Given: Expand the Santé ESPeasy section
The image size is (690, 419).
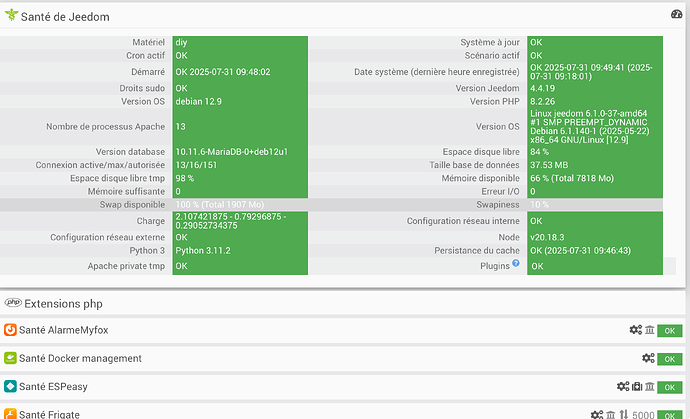Looking at the screenshot, I should click(53, 386).
